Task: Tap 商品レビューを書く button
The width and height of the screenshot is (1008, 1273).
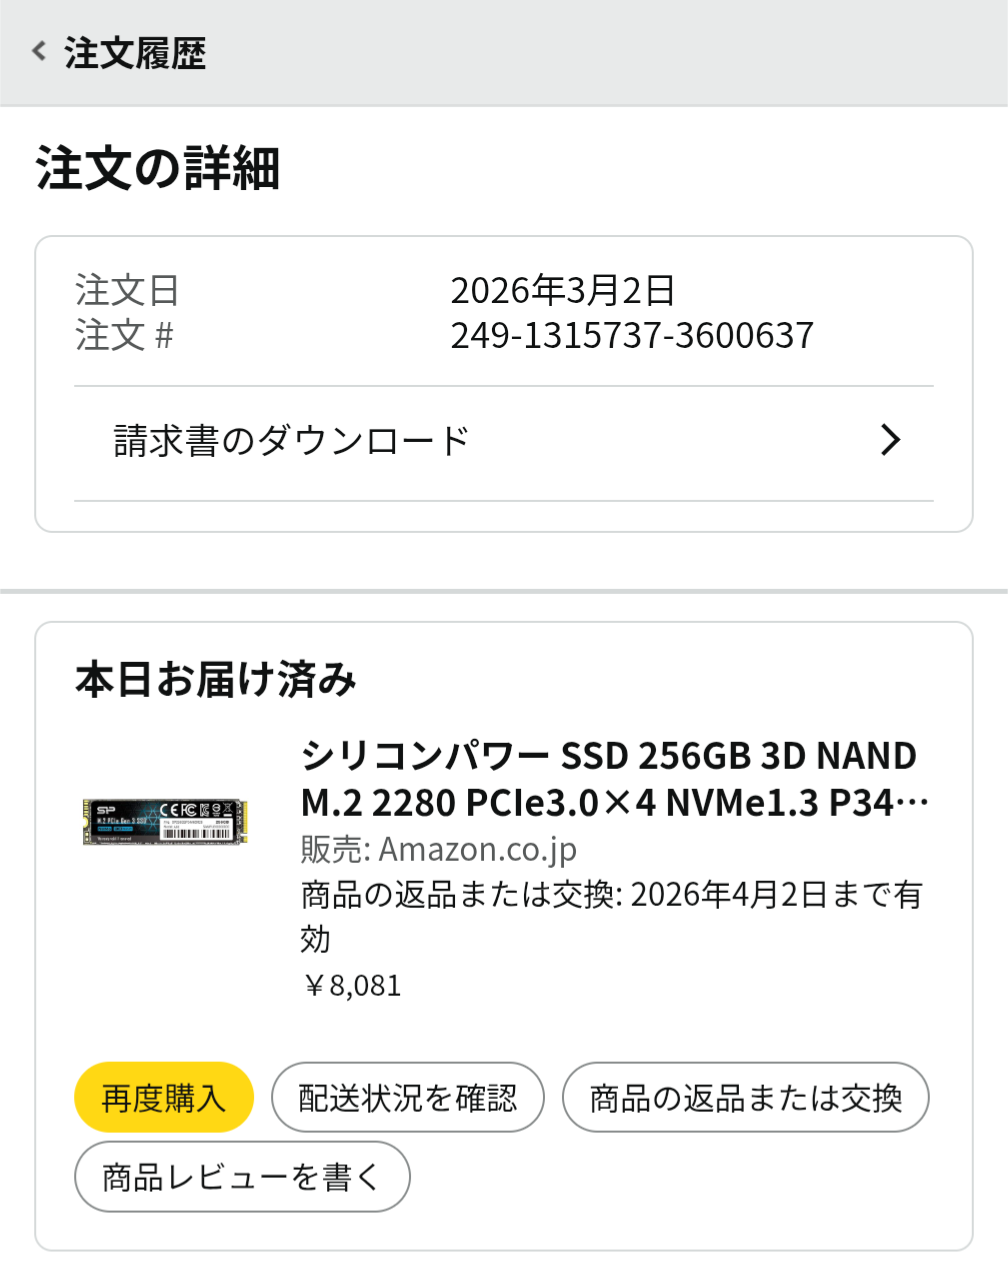Action: tap(242, 1176)
